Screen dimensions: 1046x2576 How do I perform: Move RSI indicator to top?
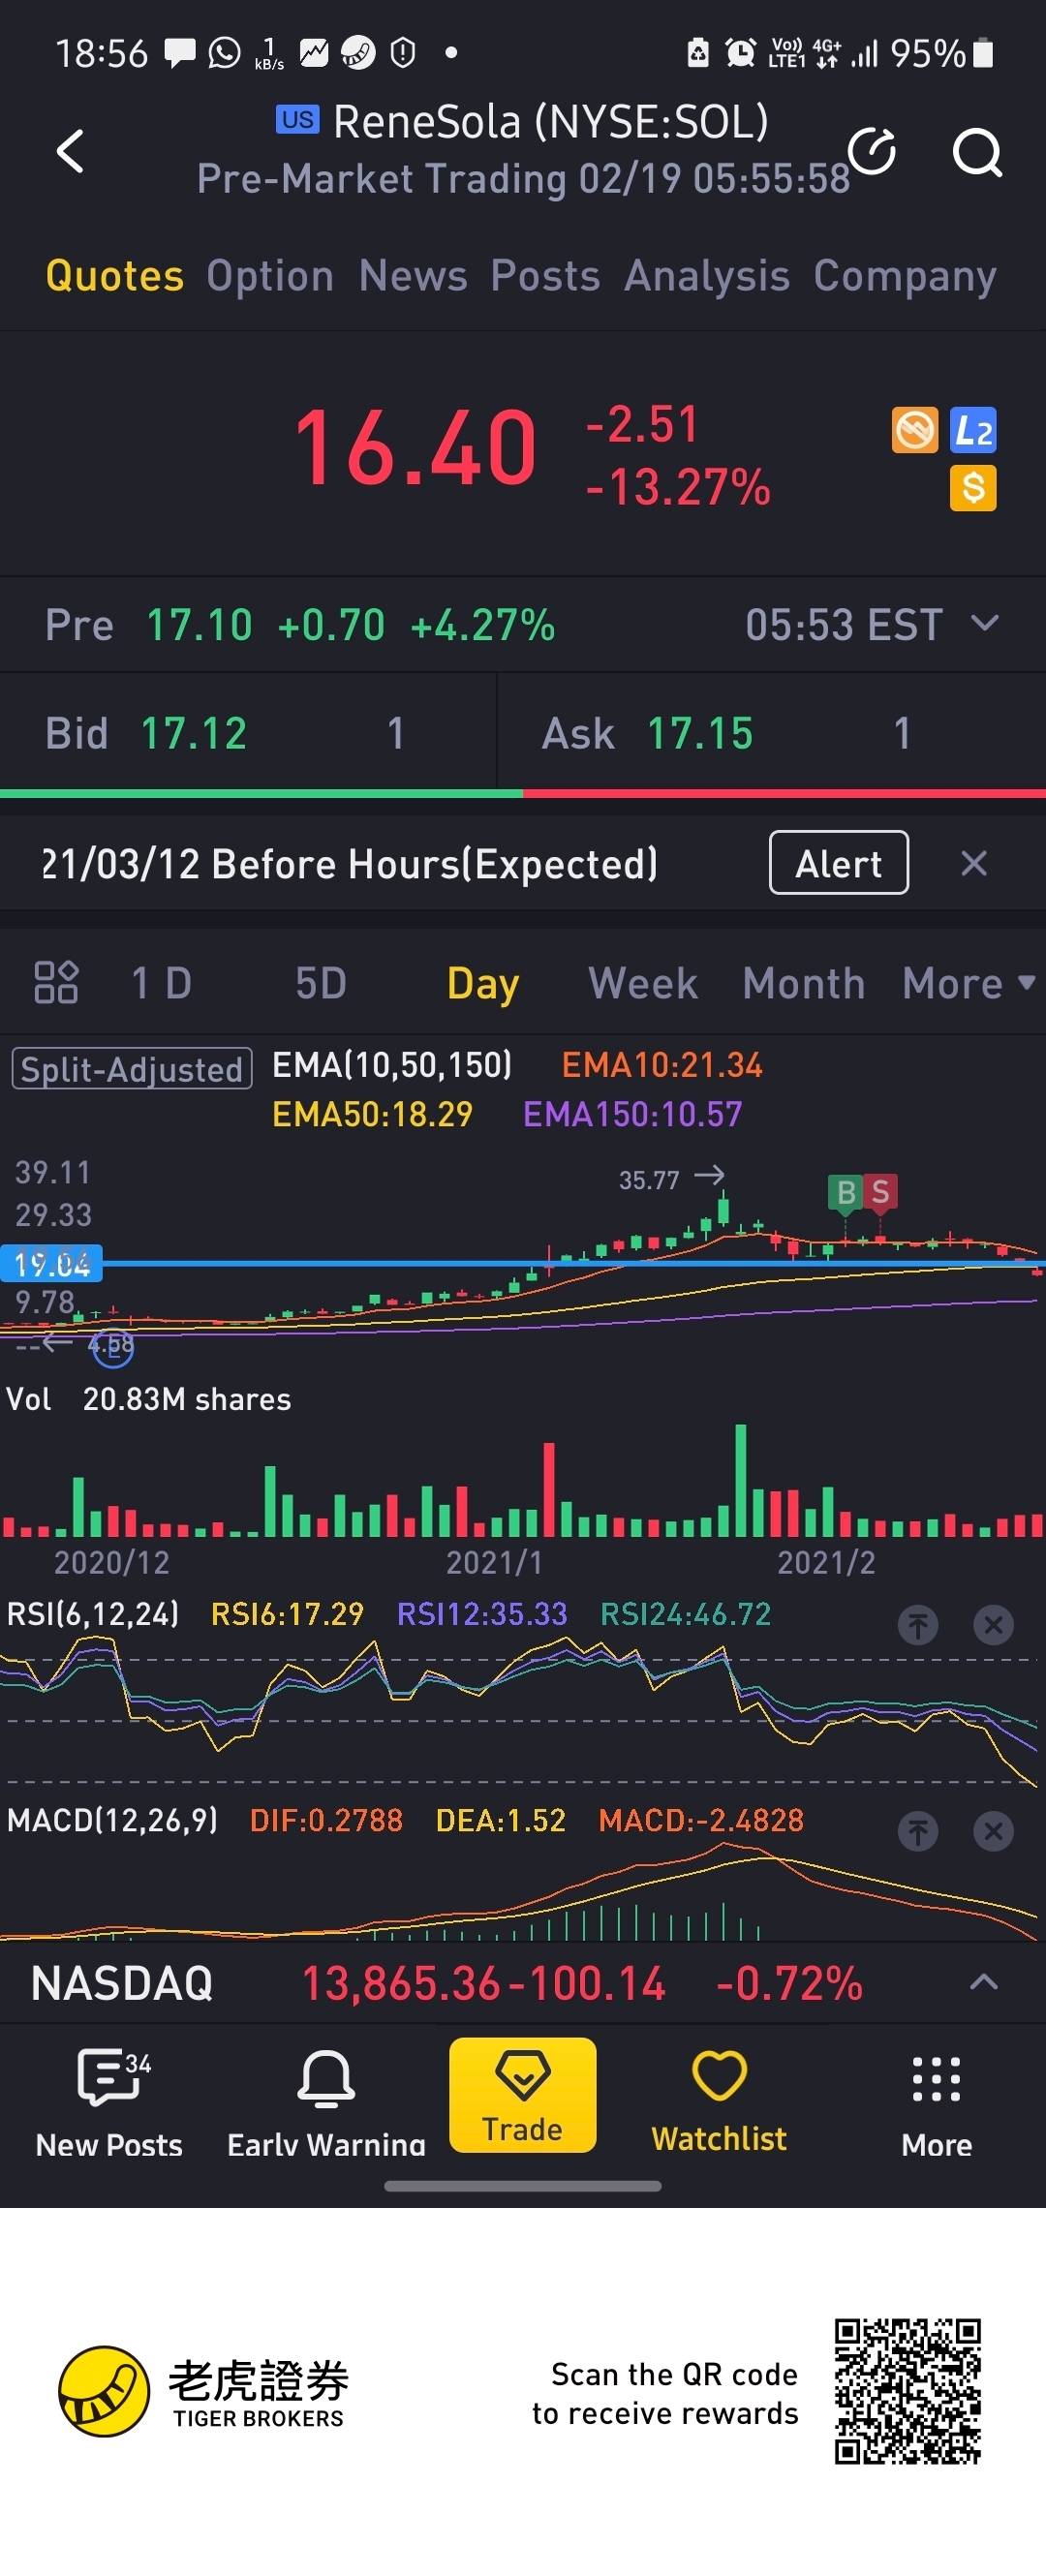[x=917, y=1625]
